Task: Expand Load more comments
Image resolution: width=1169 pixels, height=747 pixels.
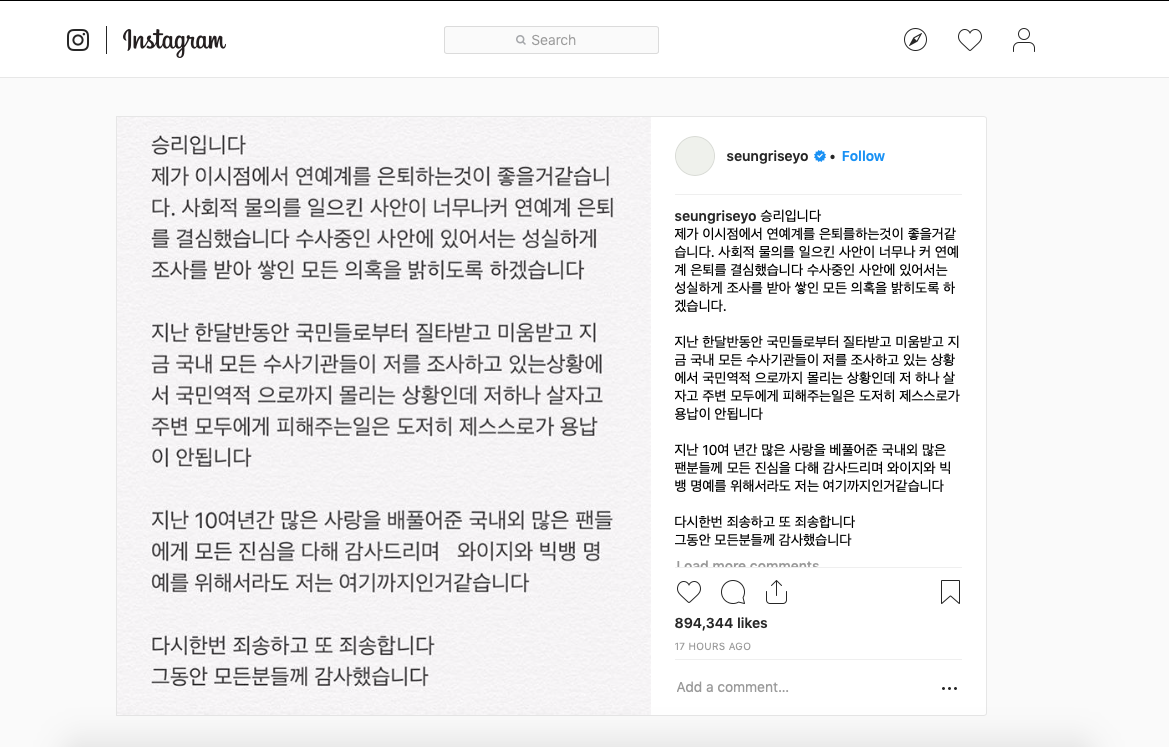Action: pos(747,564)
